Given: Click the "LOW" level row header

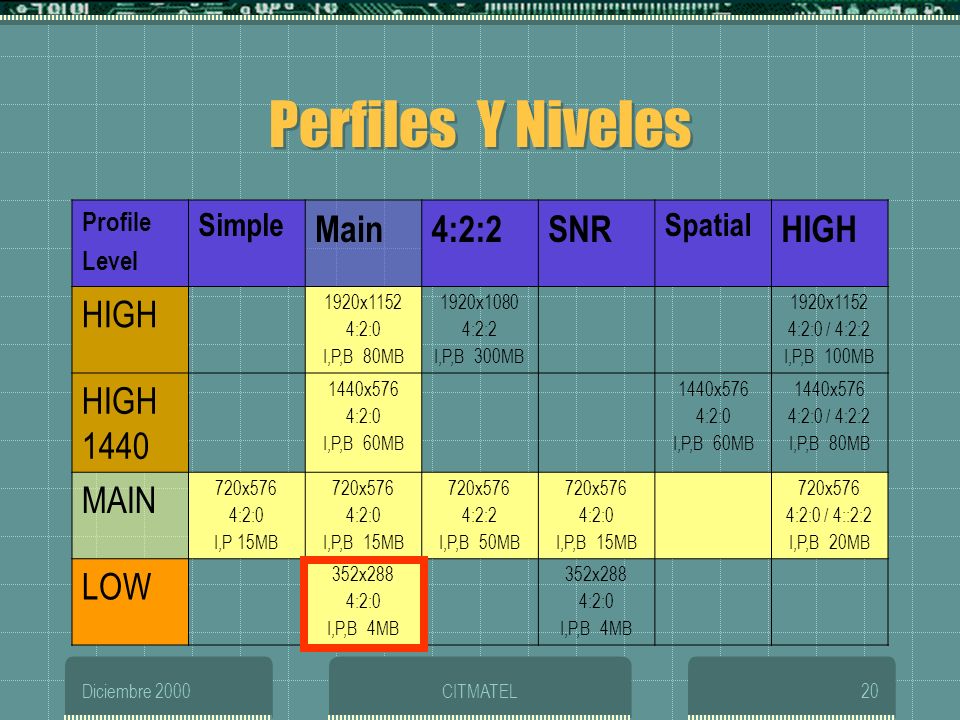Looking at the screenshot, I should pyautogui.click(x=130, y=602).
